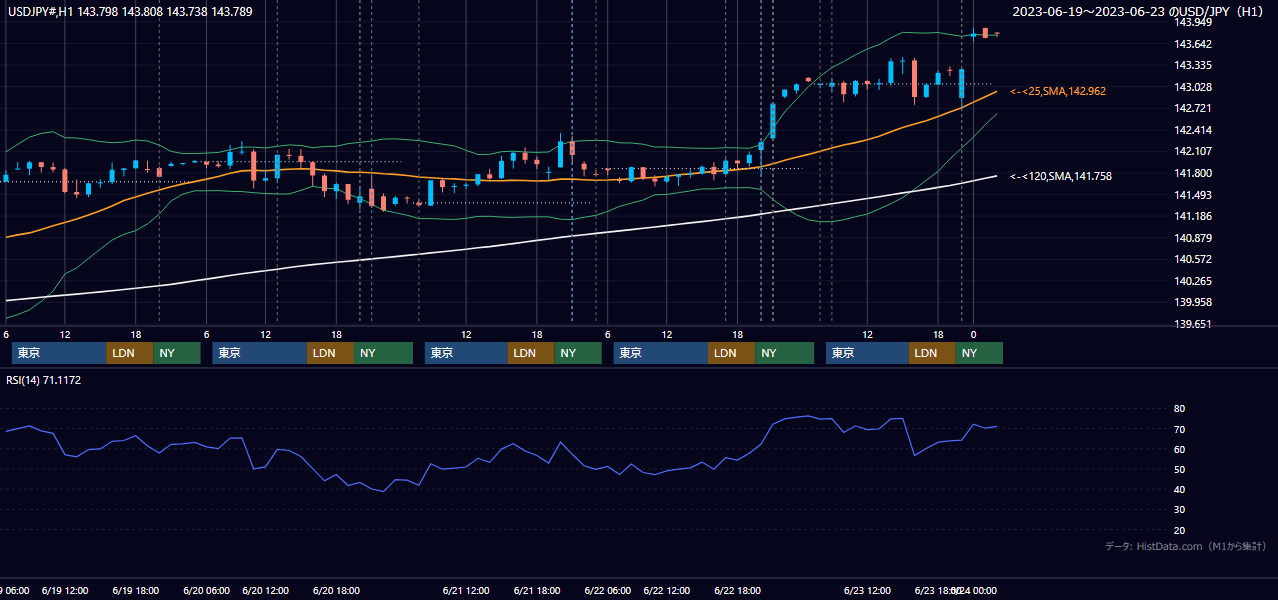
Task: Click the LDN session block for 6/20
Action: point(330,353)
